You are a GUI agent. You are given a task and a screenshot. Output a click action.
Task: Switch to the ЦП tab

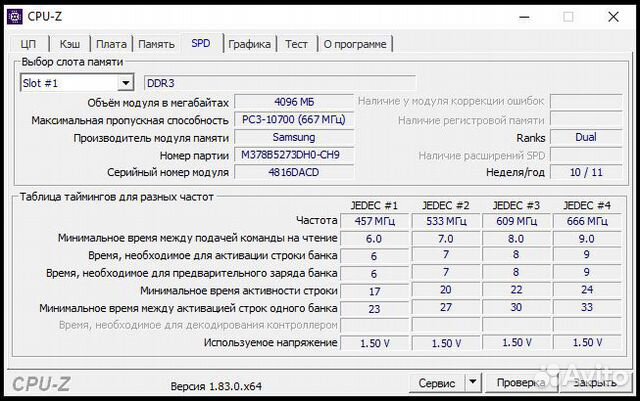pos(28,44)
